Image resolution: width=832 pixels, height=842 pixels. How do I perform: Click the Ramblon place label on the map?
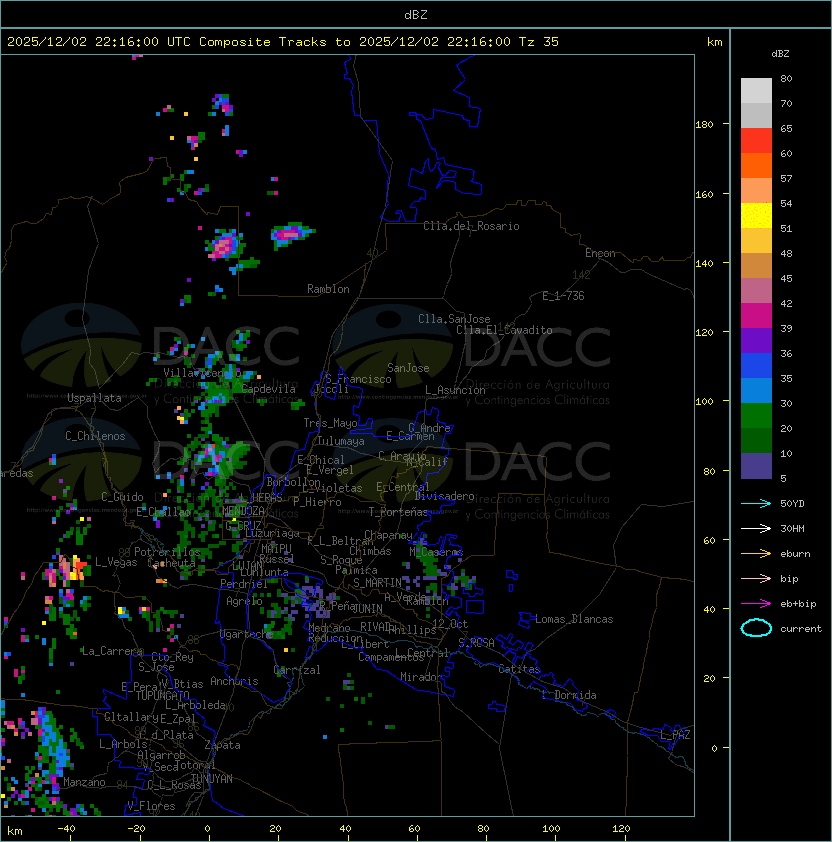pyautogui.click(x=328, y=289)
